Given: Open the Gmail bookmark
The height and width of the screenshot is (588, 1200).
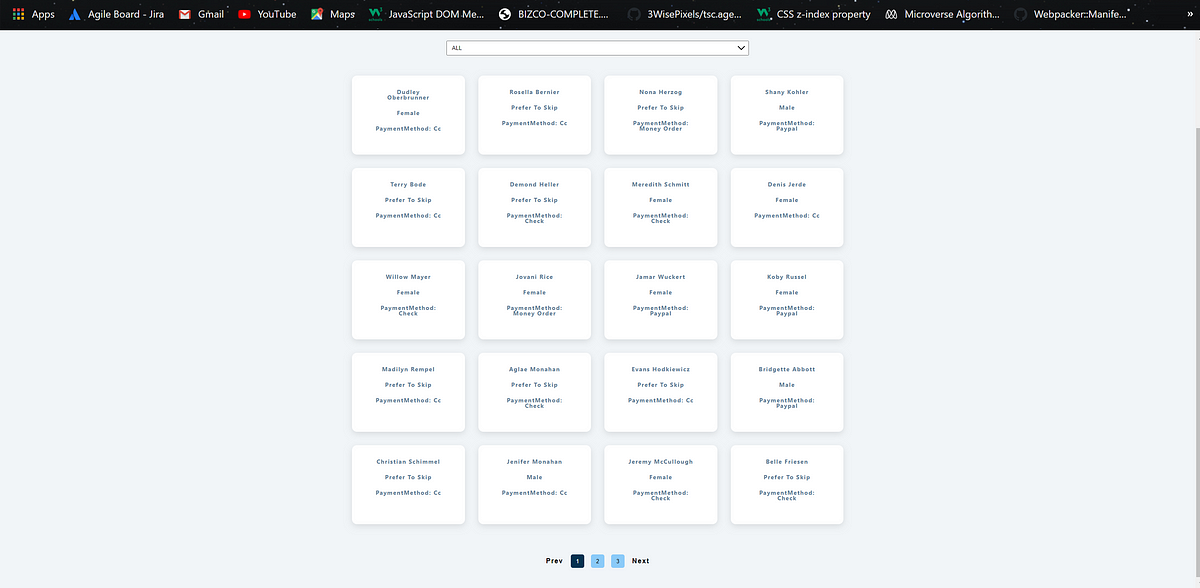Looking at the screenshot, I should point(201,14).
